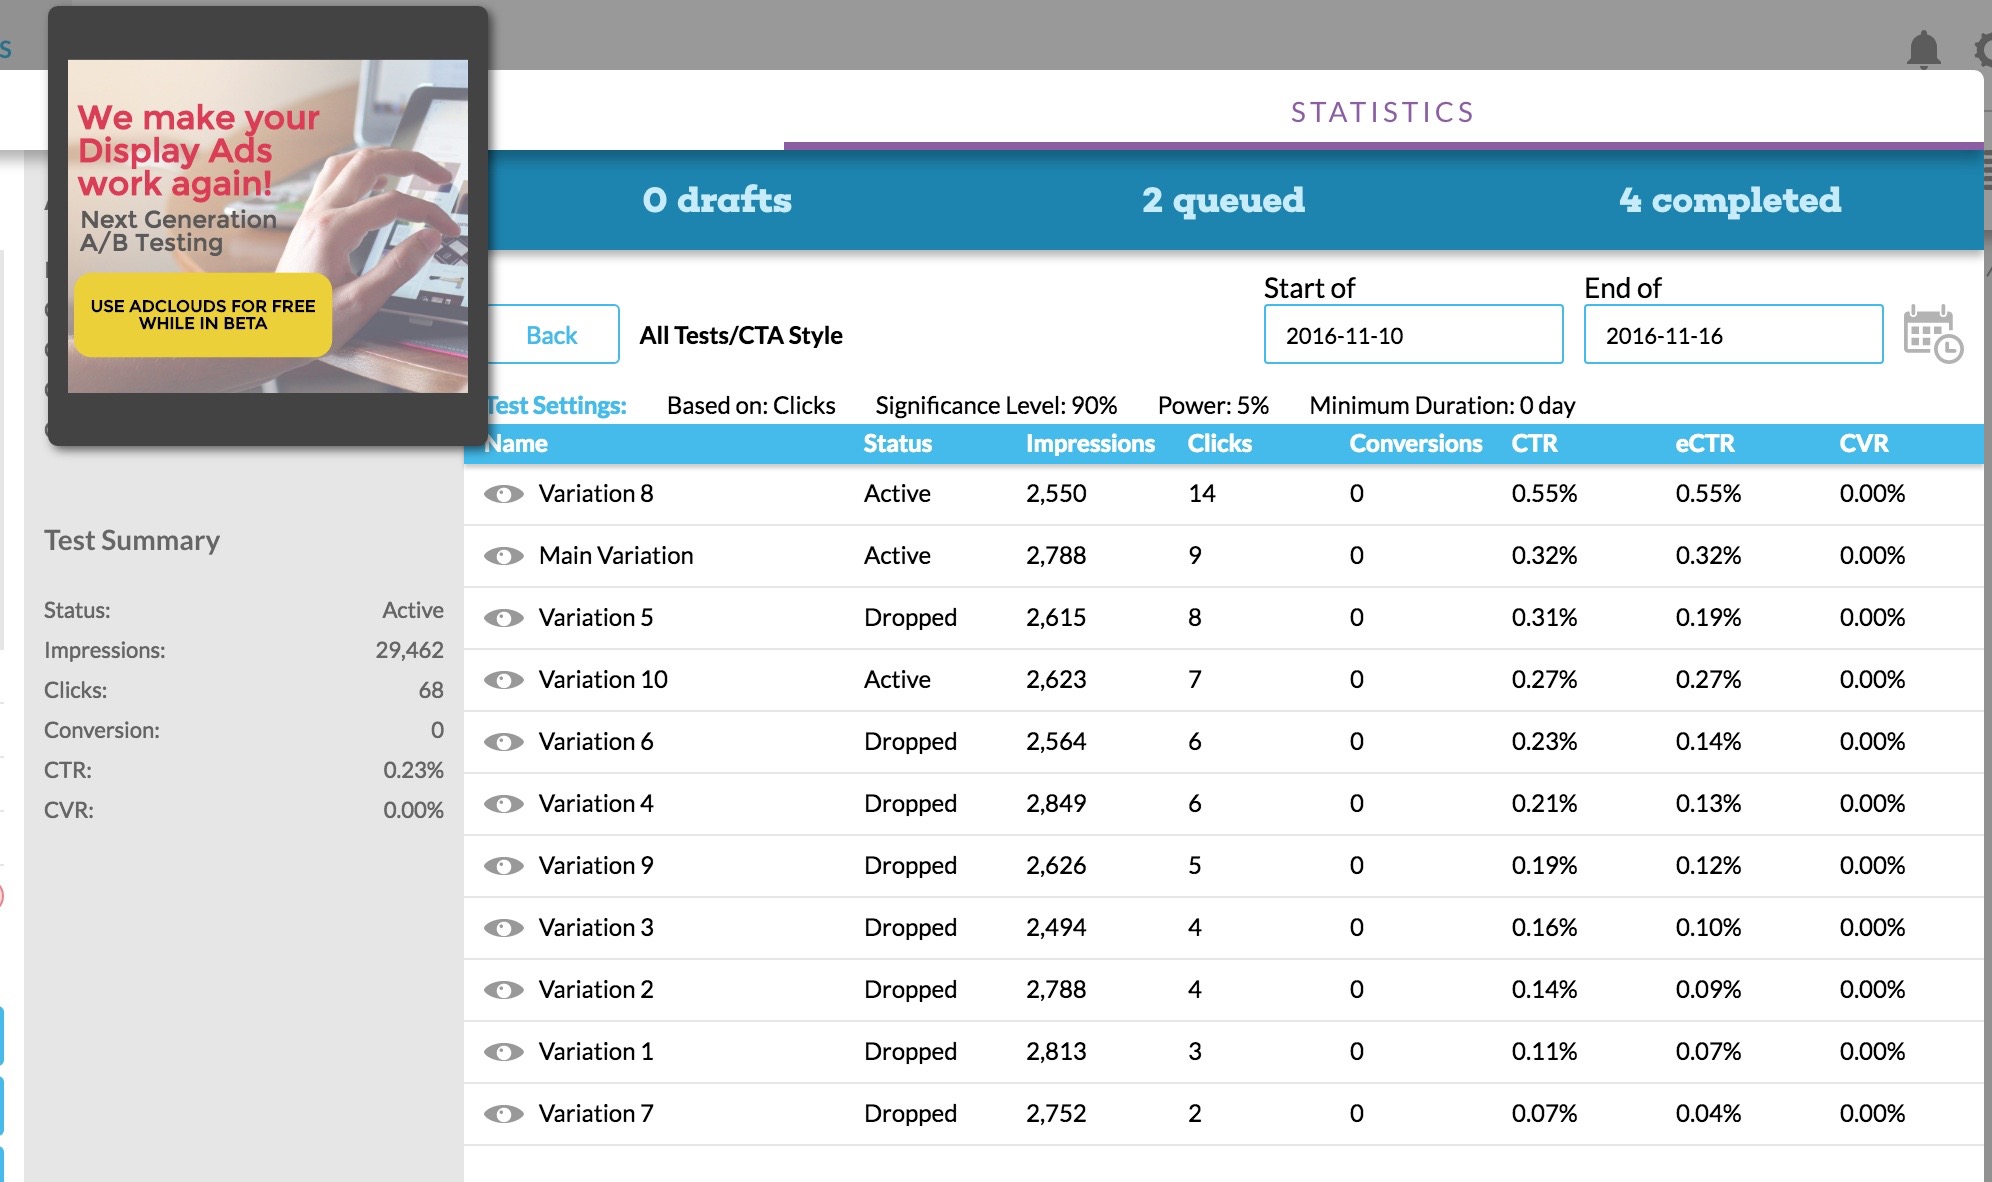Toggle preview eye for Main Variation

coord(504,556)
